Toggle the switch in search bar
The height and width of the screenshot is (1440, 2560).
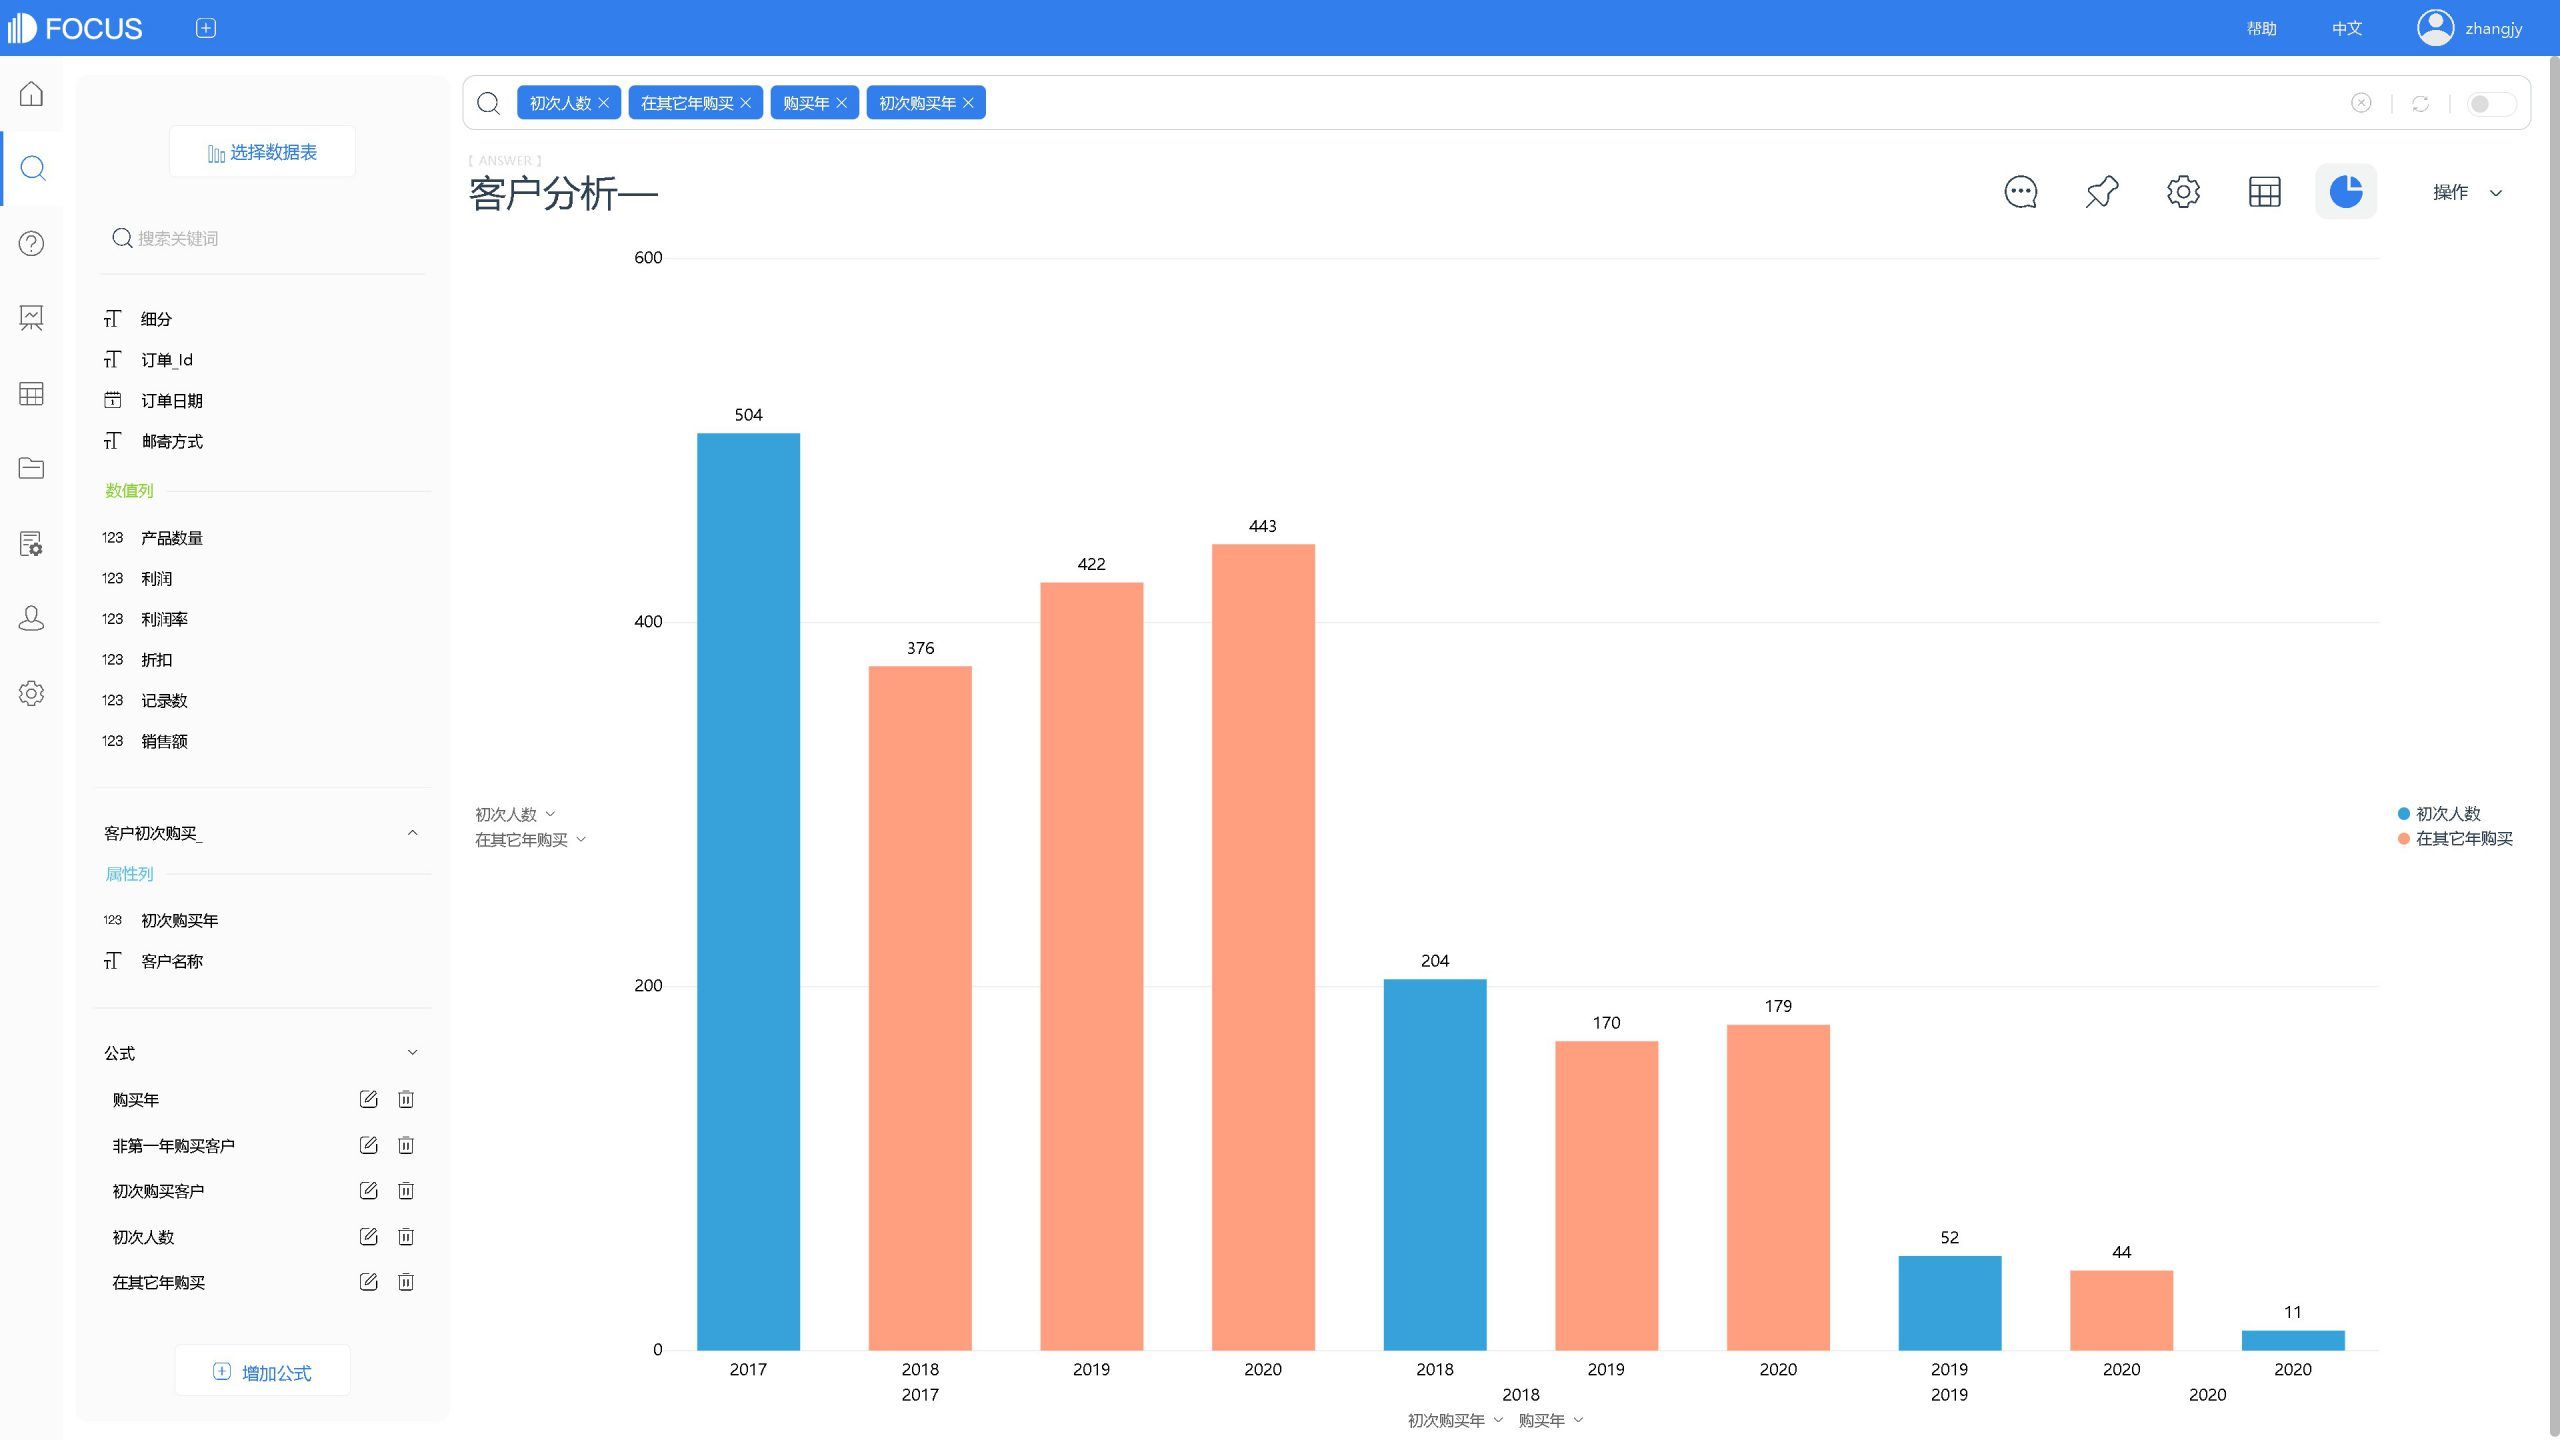[x=2490, y=103]
